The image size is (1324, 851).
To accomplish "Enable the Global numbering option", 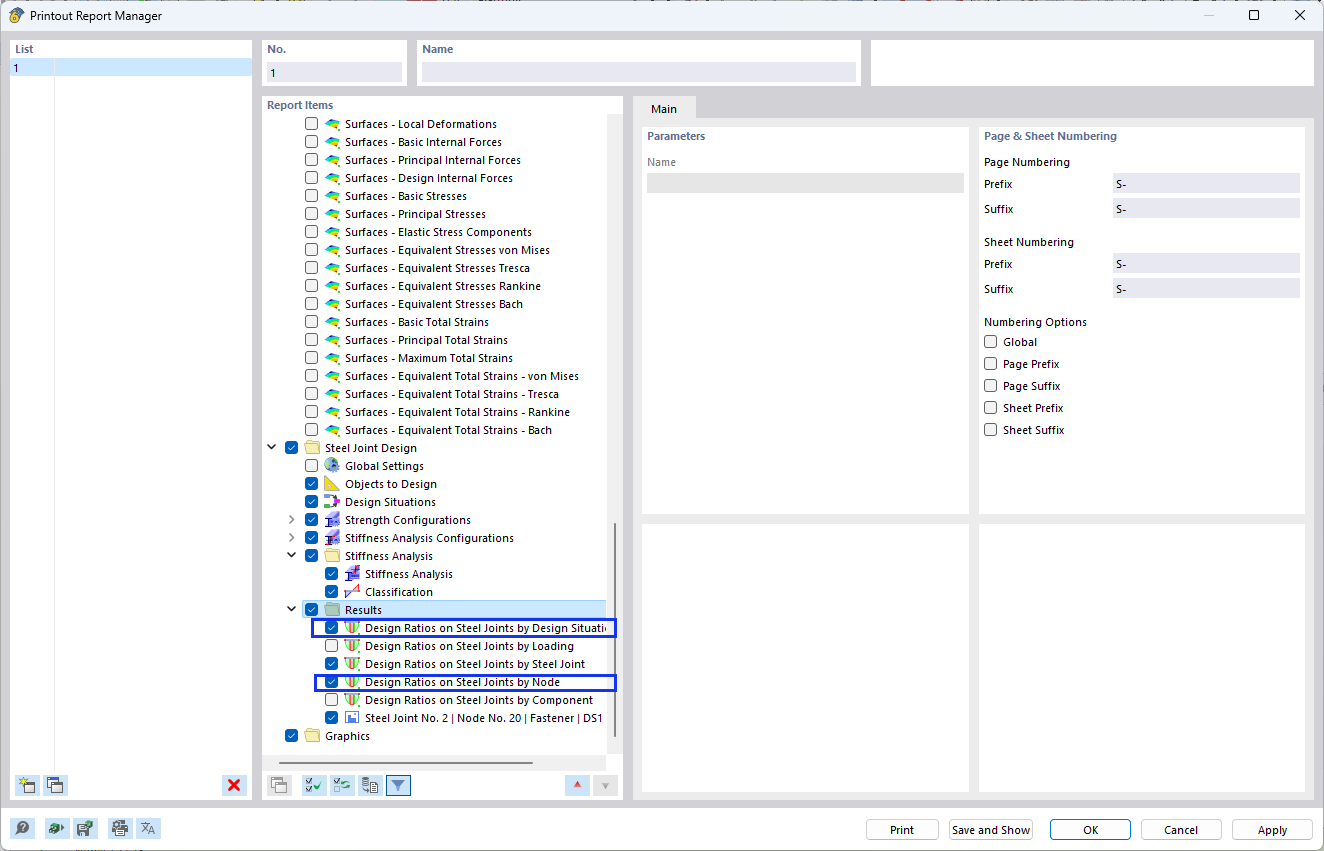I will (x=991, y=342).
